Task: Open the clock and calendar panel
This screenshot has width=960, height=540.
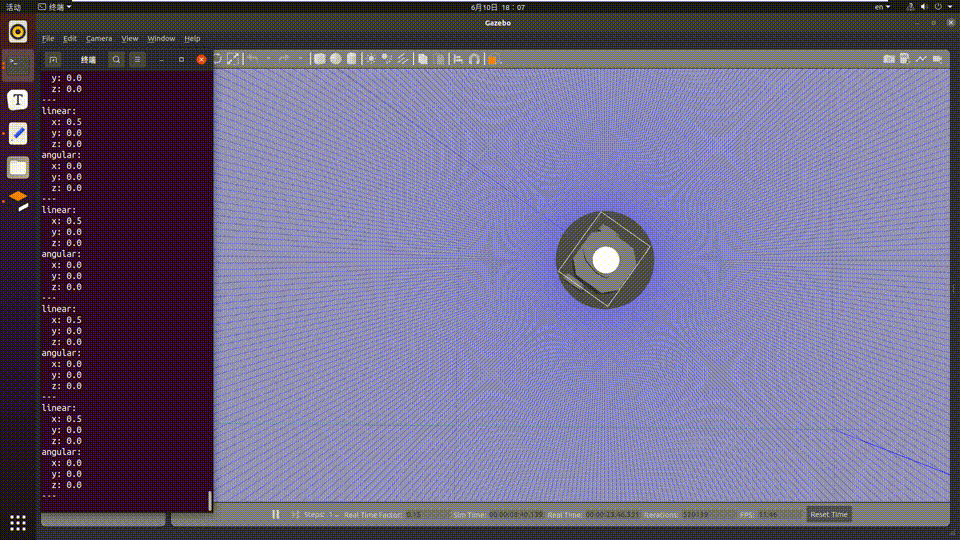Action: [x=498, y=7]
